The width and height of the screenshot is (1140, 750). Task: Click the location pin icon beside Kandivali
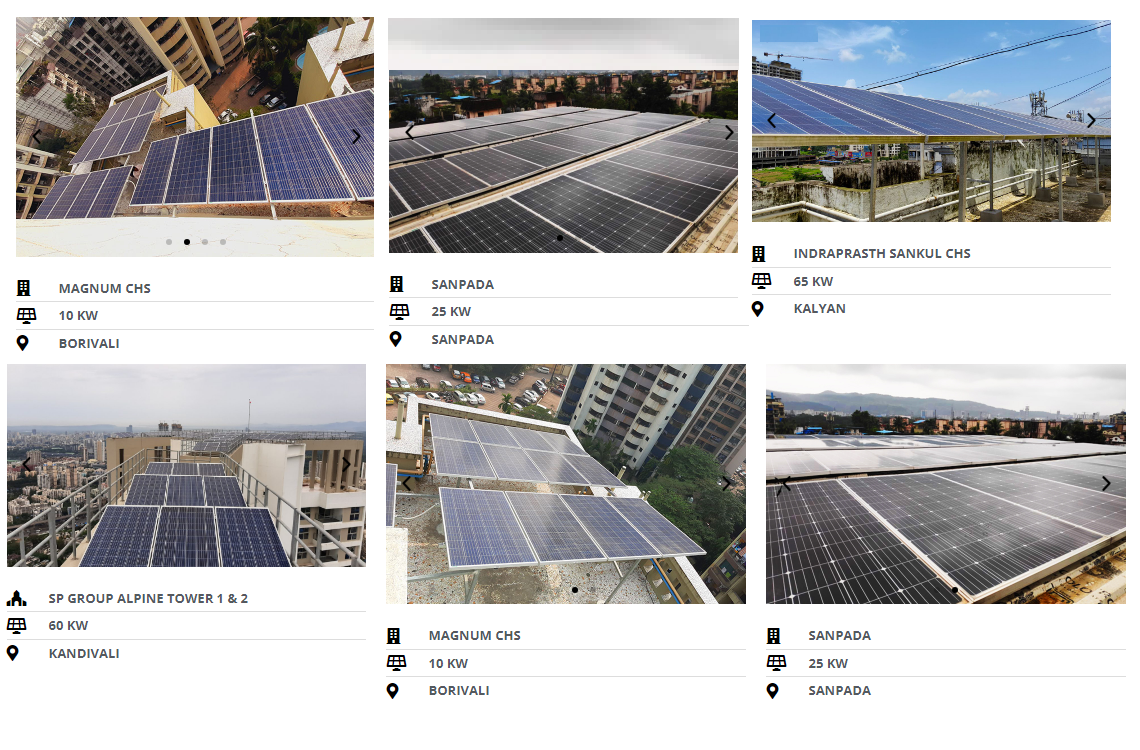tap(13, 654)
